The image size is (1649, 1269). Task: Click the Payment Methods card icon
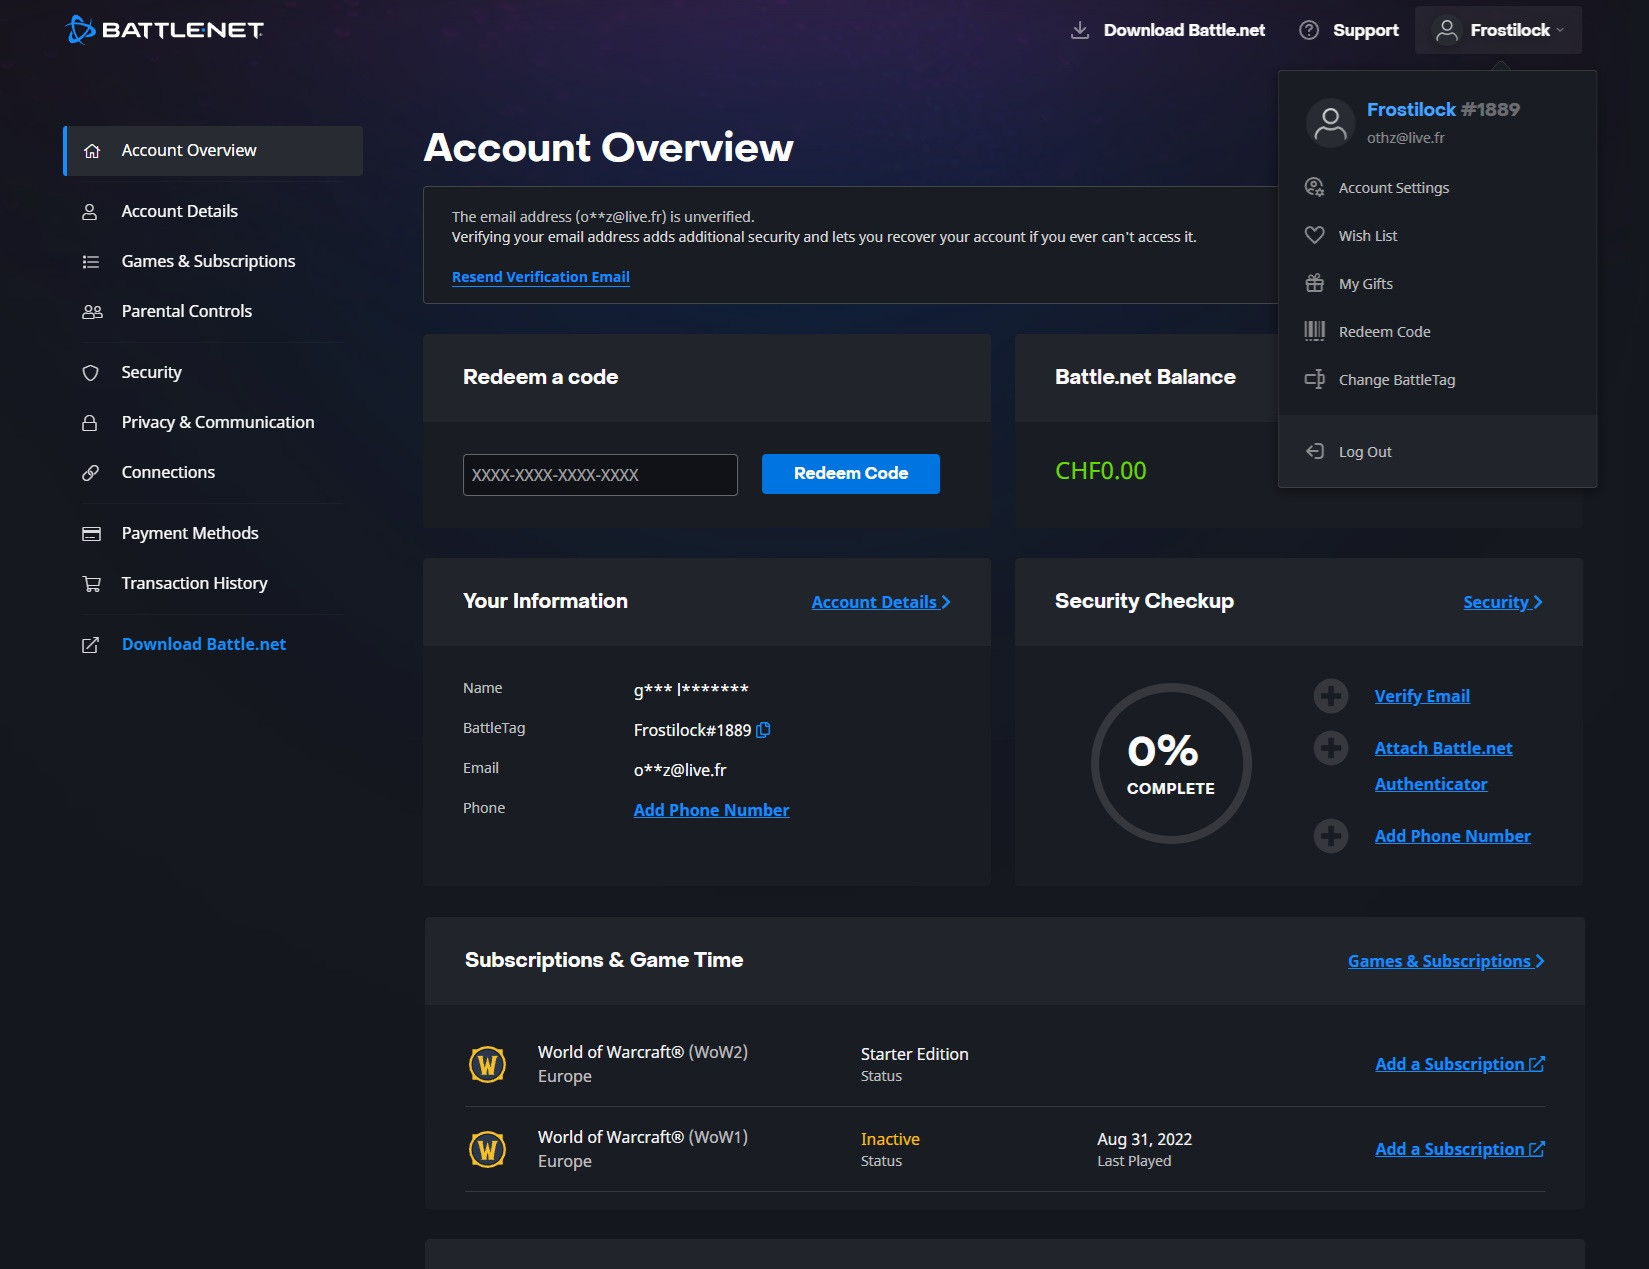click(91, 534)
